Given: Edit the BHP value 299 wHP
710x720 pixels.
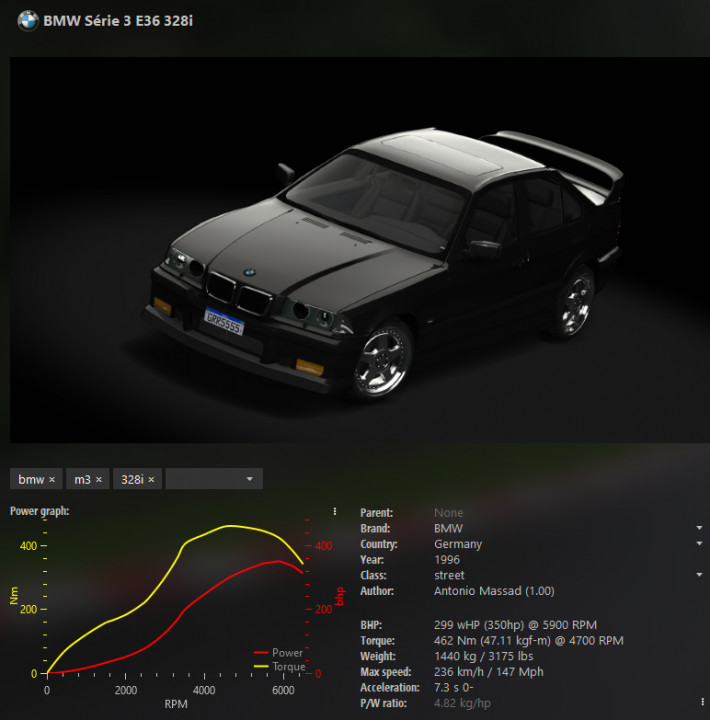Looking at the screenshot, I should [515, 625].
